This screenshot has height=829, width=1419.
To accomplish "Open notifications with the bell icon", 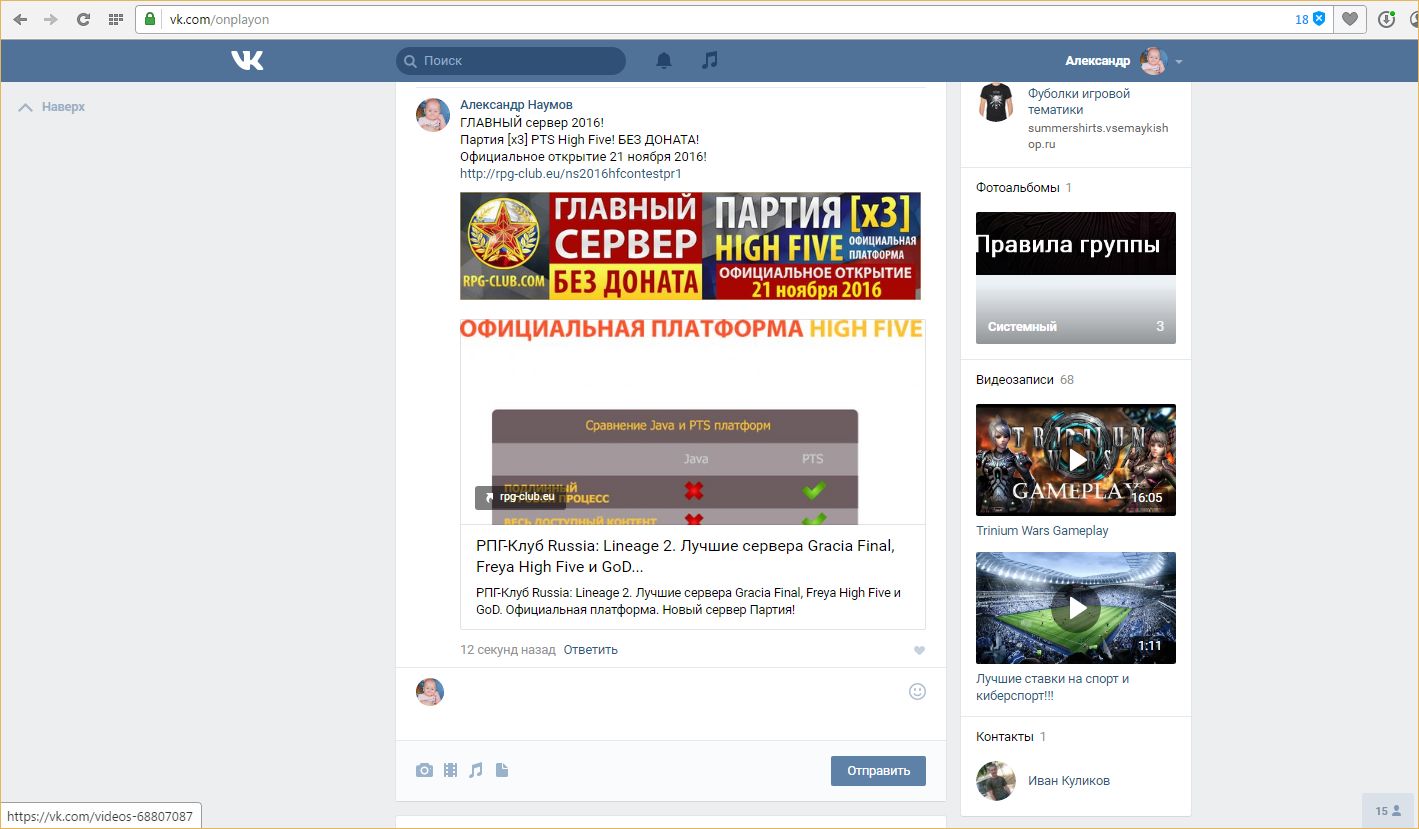I will tap(664, 61).
